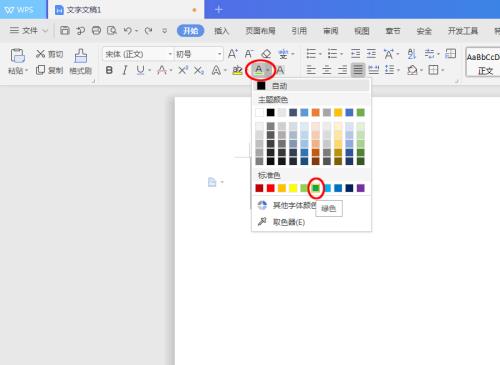Click the insert table grid icon
The image size is (500, 365).
point(450,54)
